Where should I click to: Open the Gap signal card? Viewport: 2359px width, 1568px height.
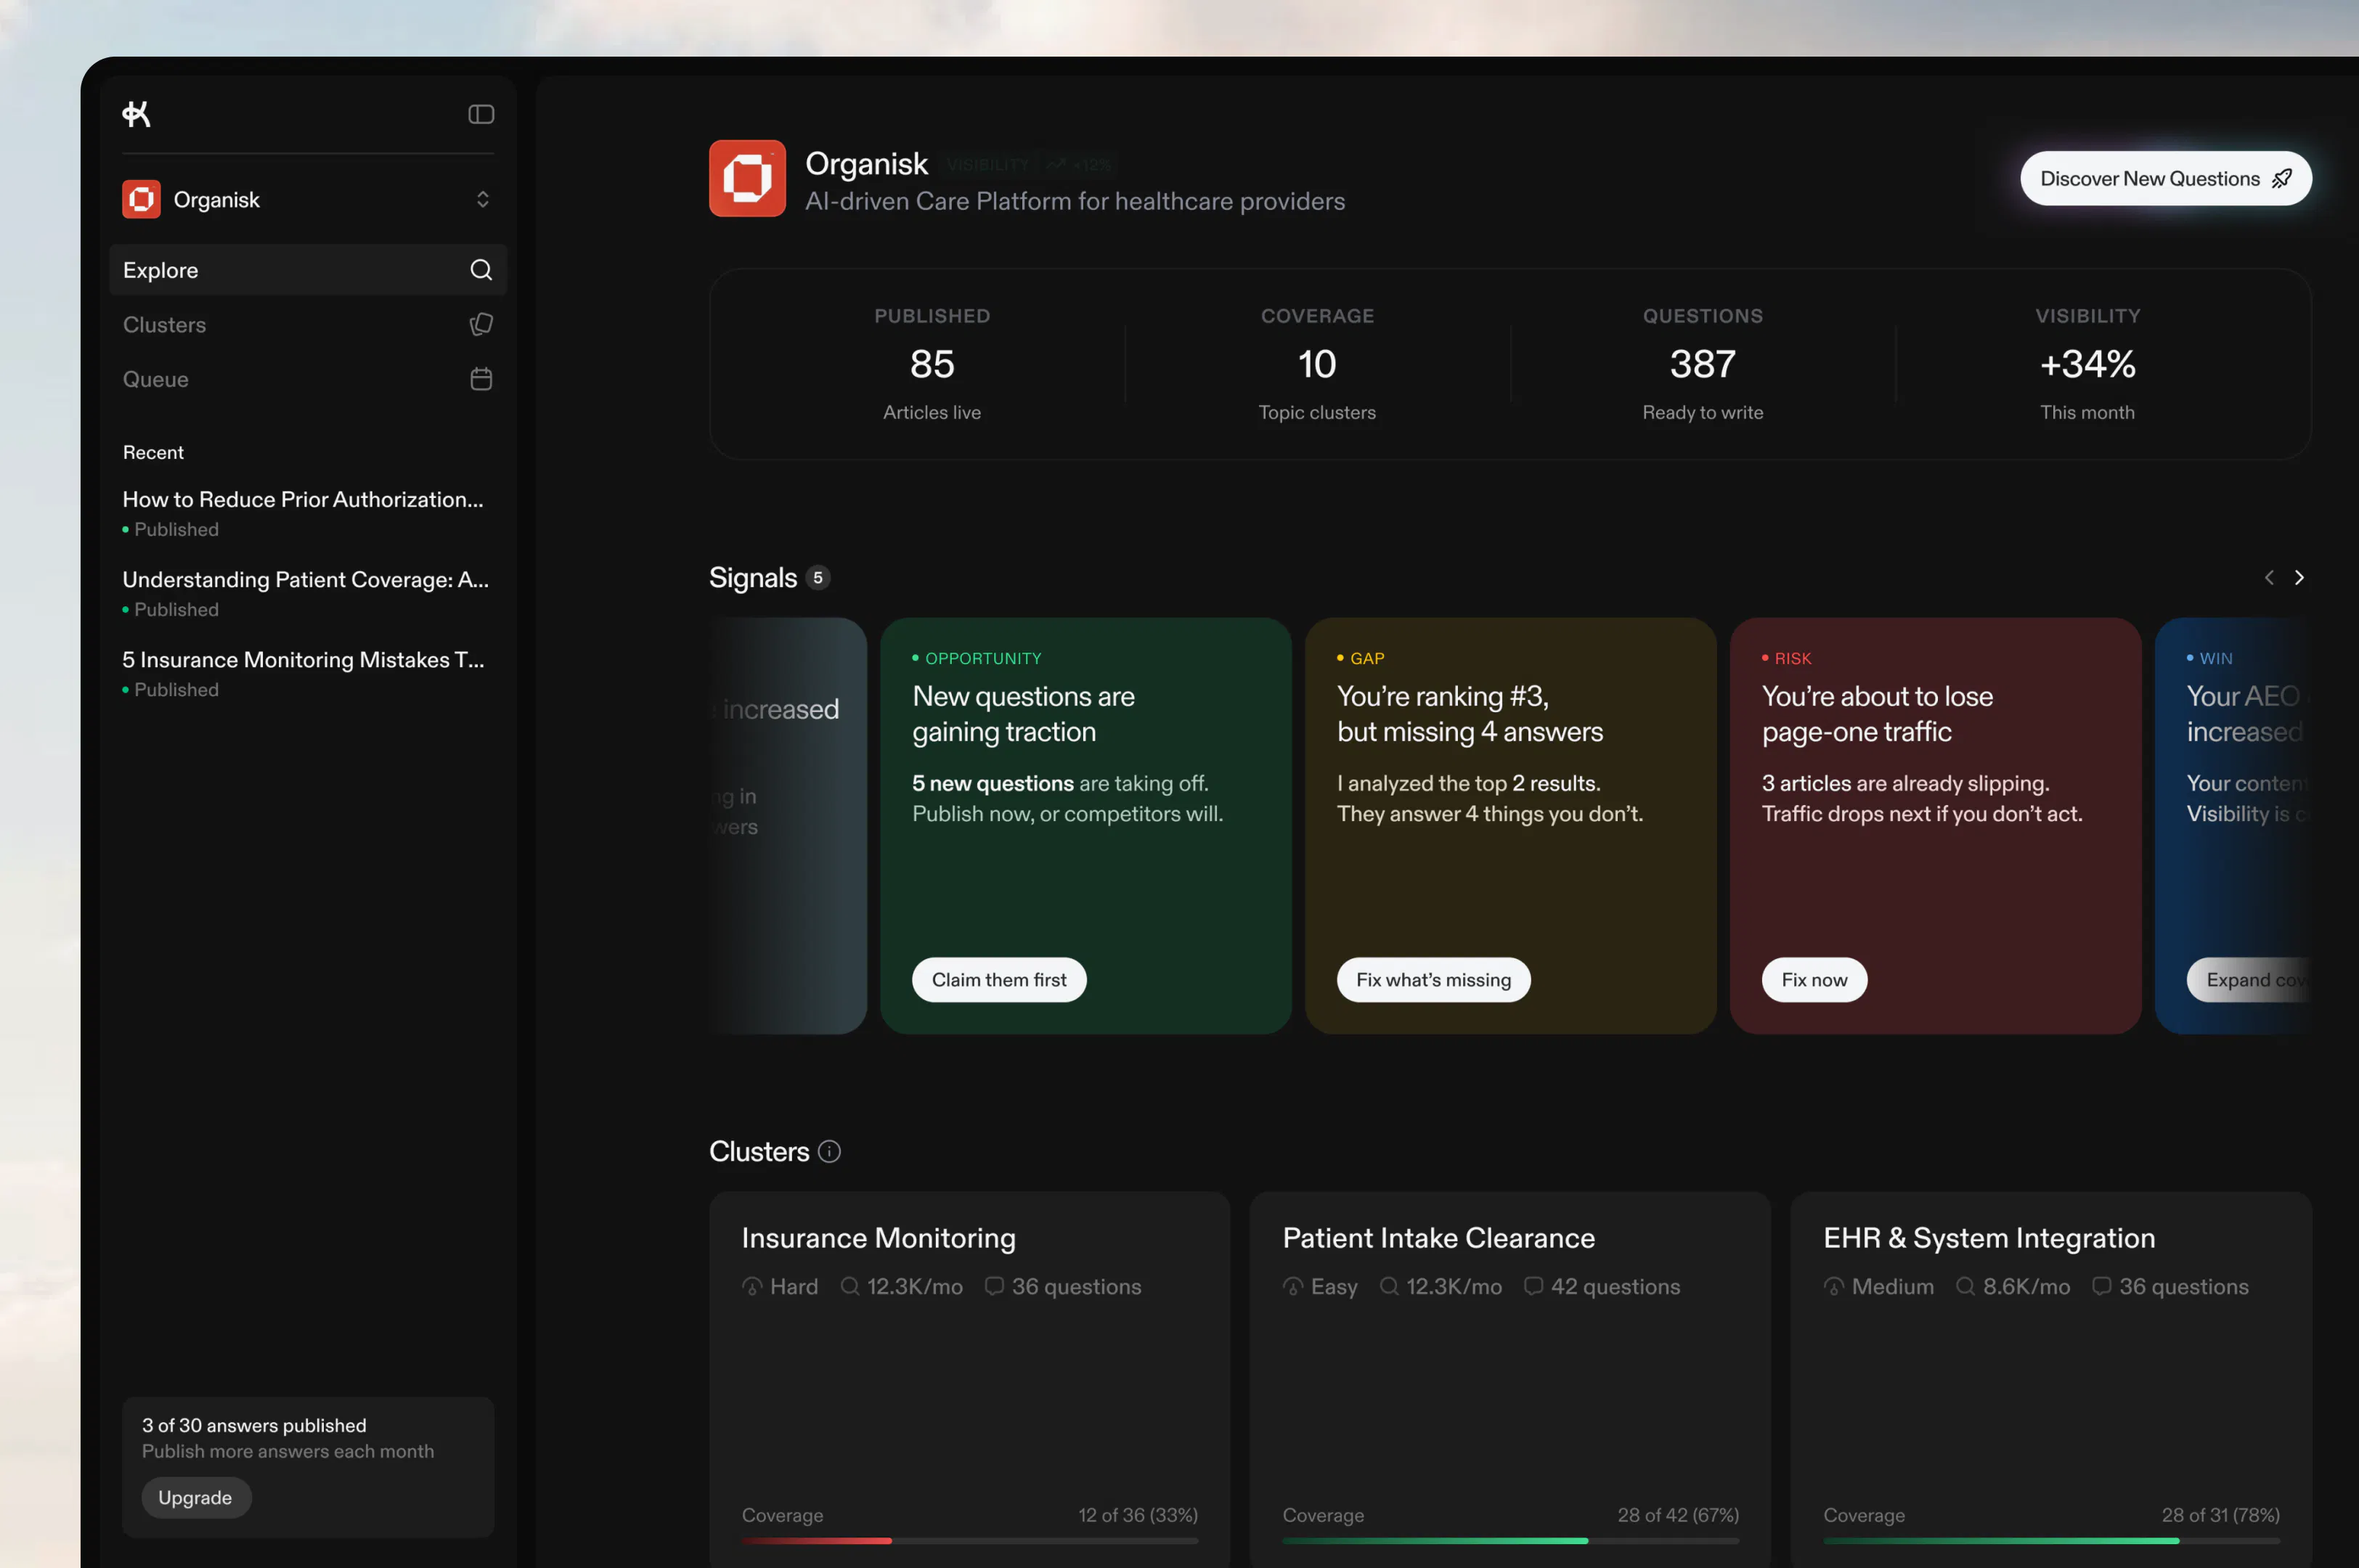click(x=1510, y=826)
